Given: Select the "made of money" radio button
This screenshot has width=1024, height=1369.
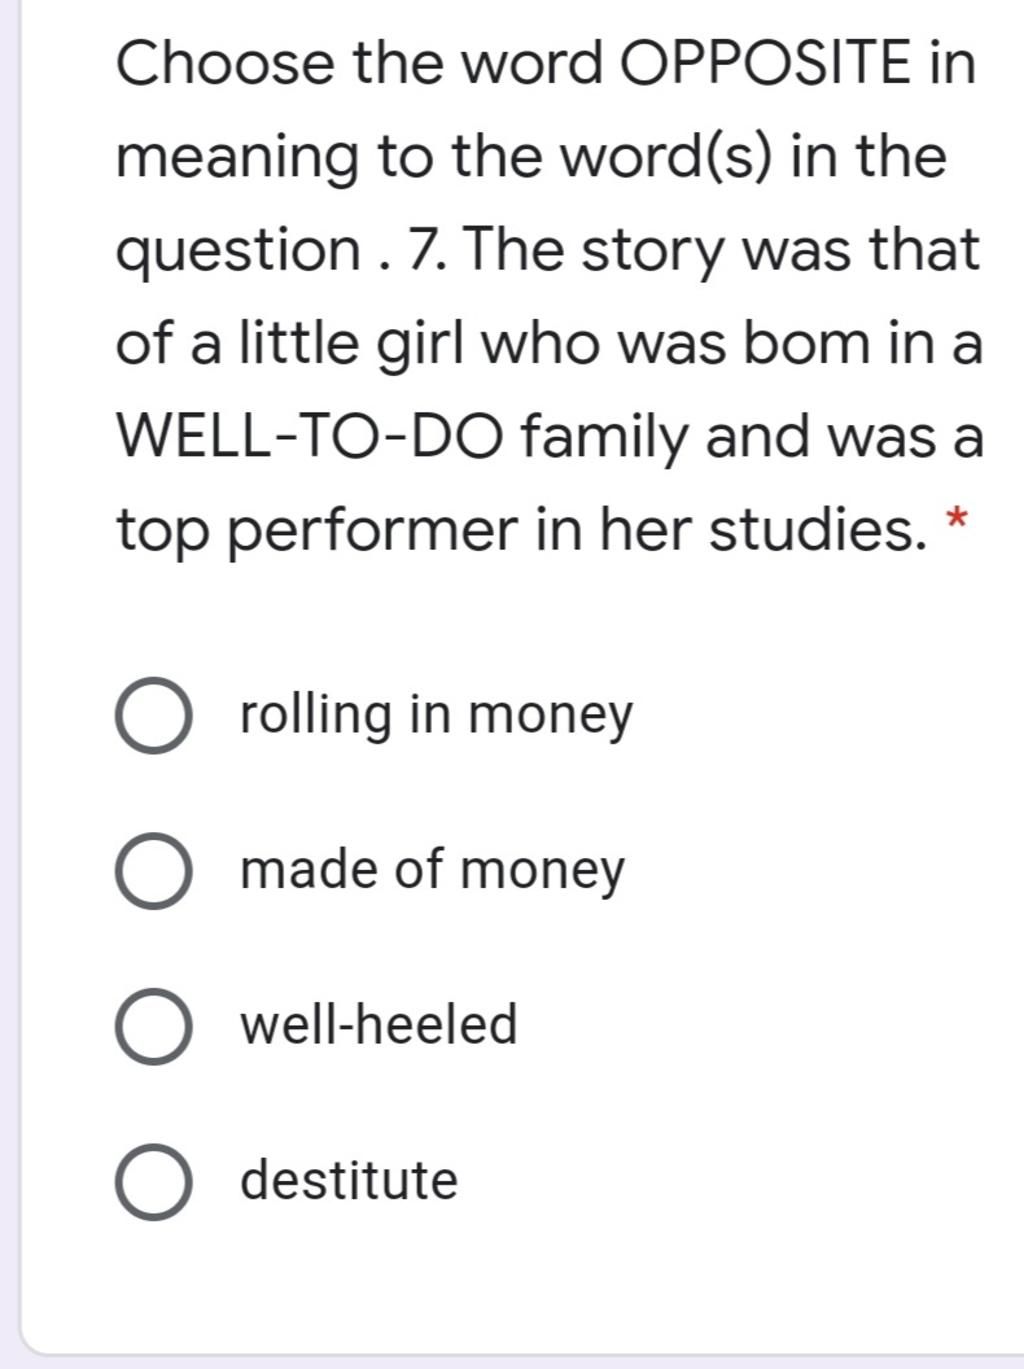Looking at the screenshot, I should tap(153, 871).
